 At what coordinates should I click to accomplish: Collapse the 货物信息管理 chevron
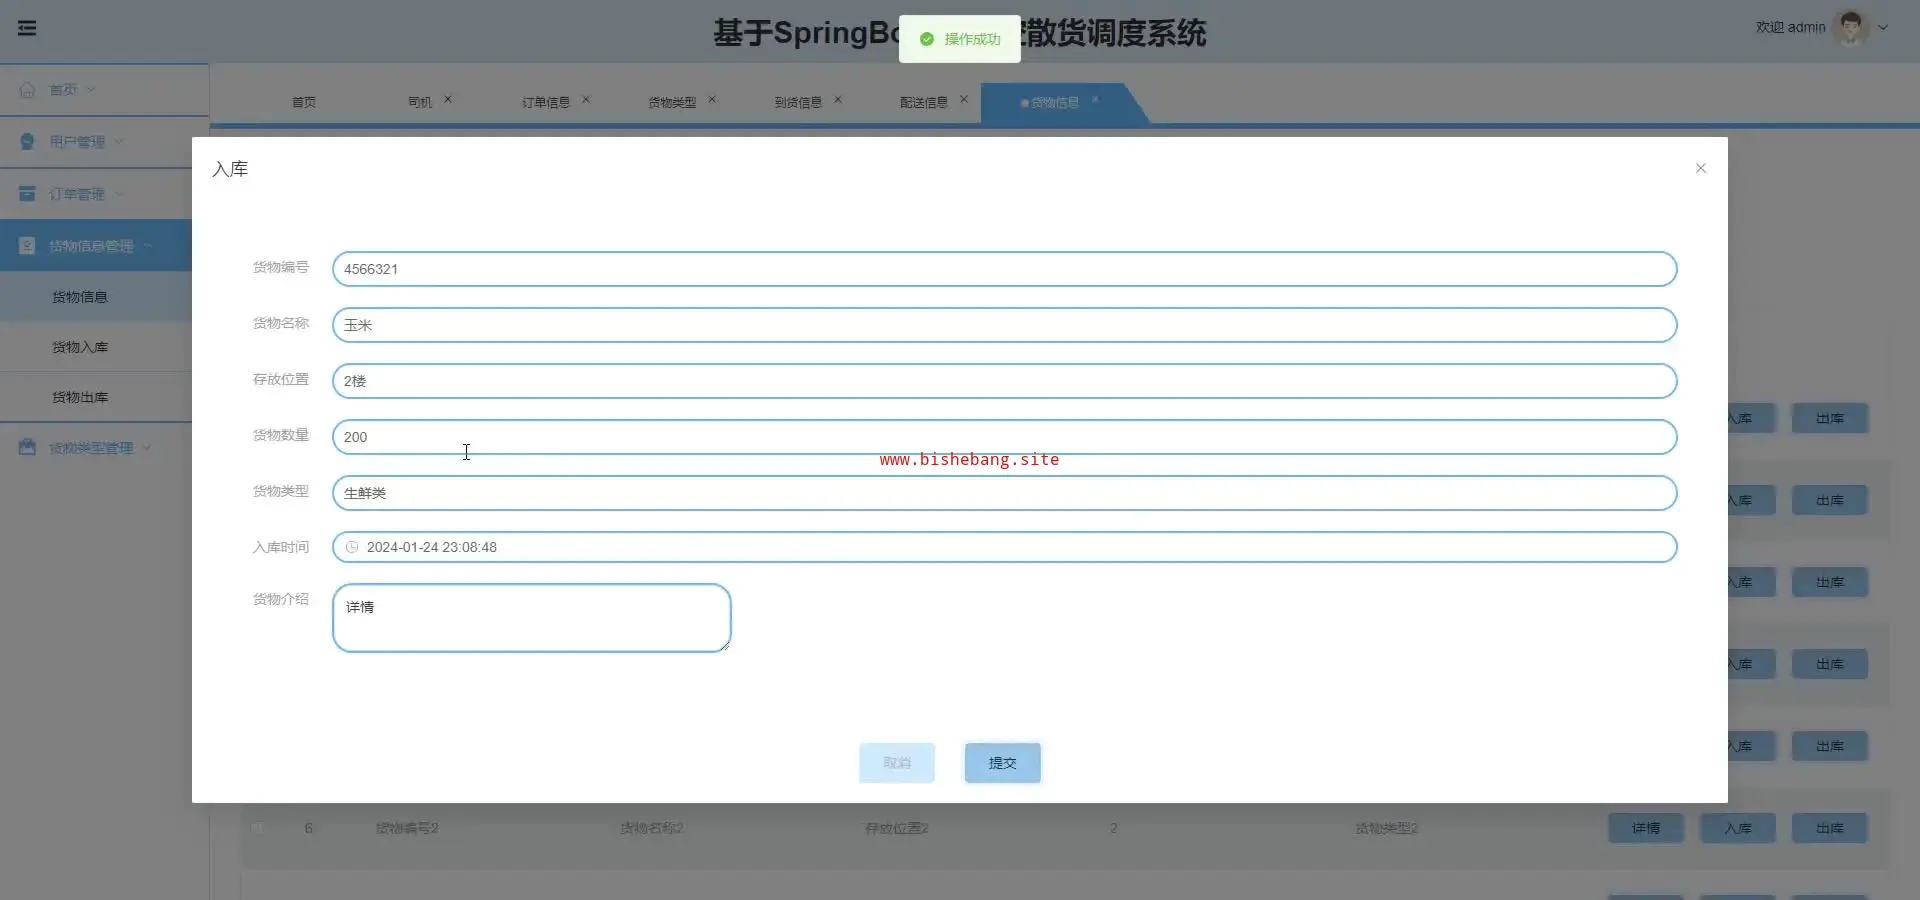point(147,245)
